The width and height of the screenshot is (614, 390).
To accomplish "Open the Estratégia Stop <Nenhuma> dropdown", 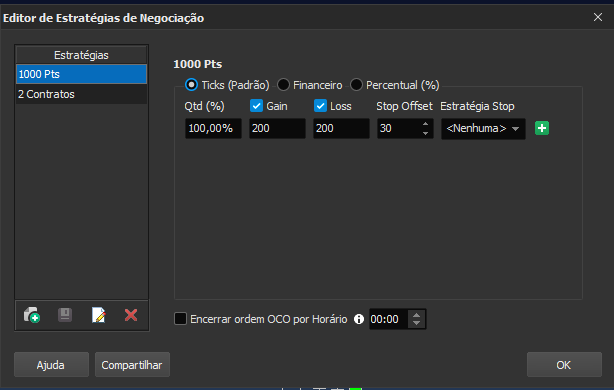I will (483, 128).
